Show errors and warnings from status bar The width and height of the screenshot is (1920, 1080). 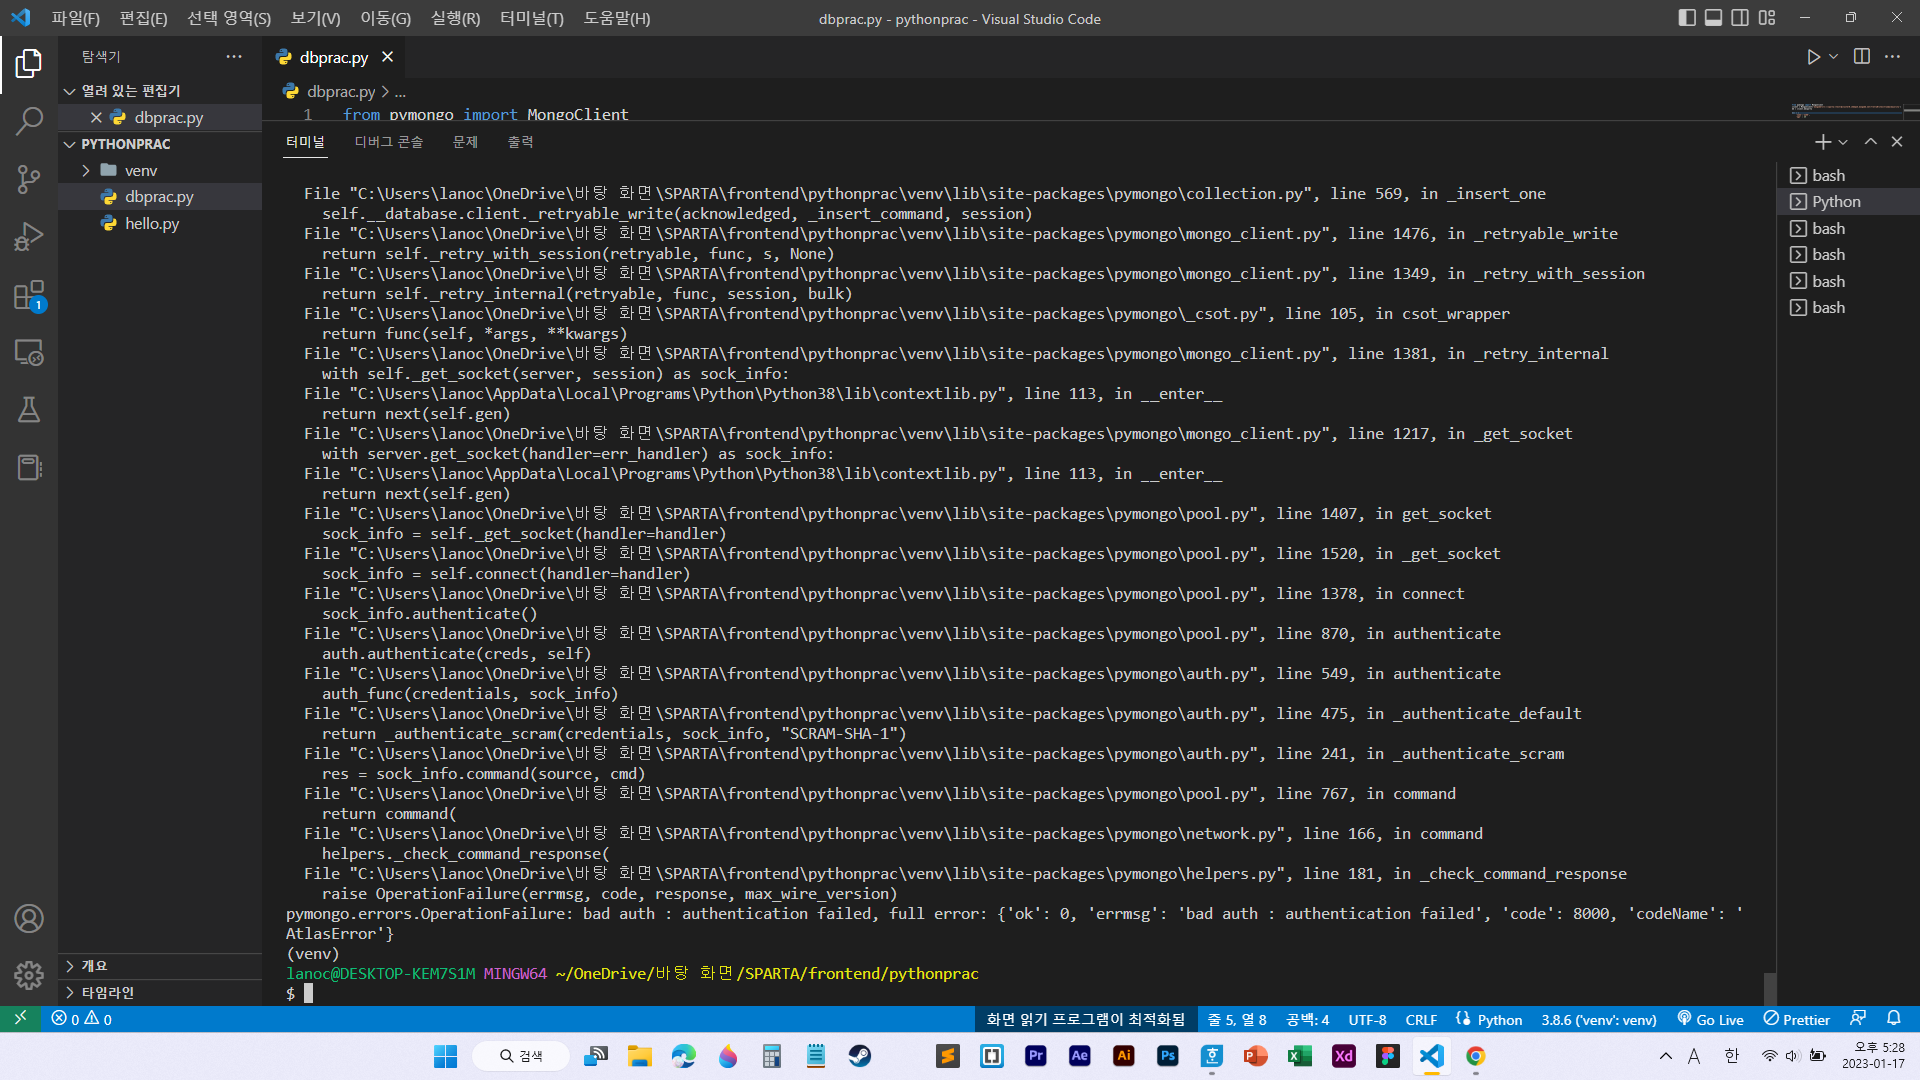click(x=82, y=1019)
